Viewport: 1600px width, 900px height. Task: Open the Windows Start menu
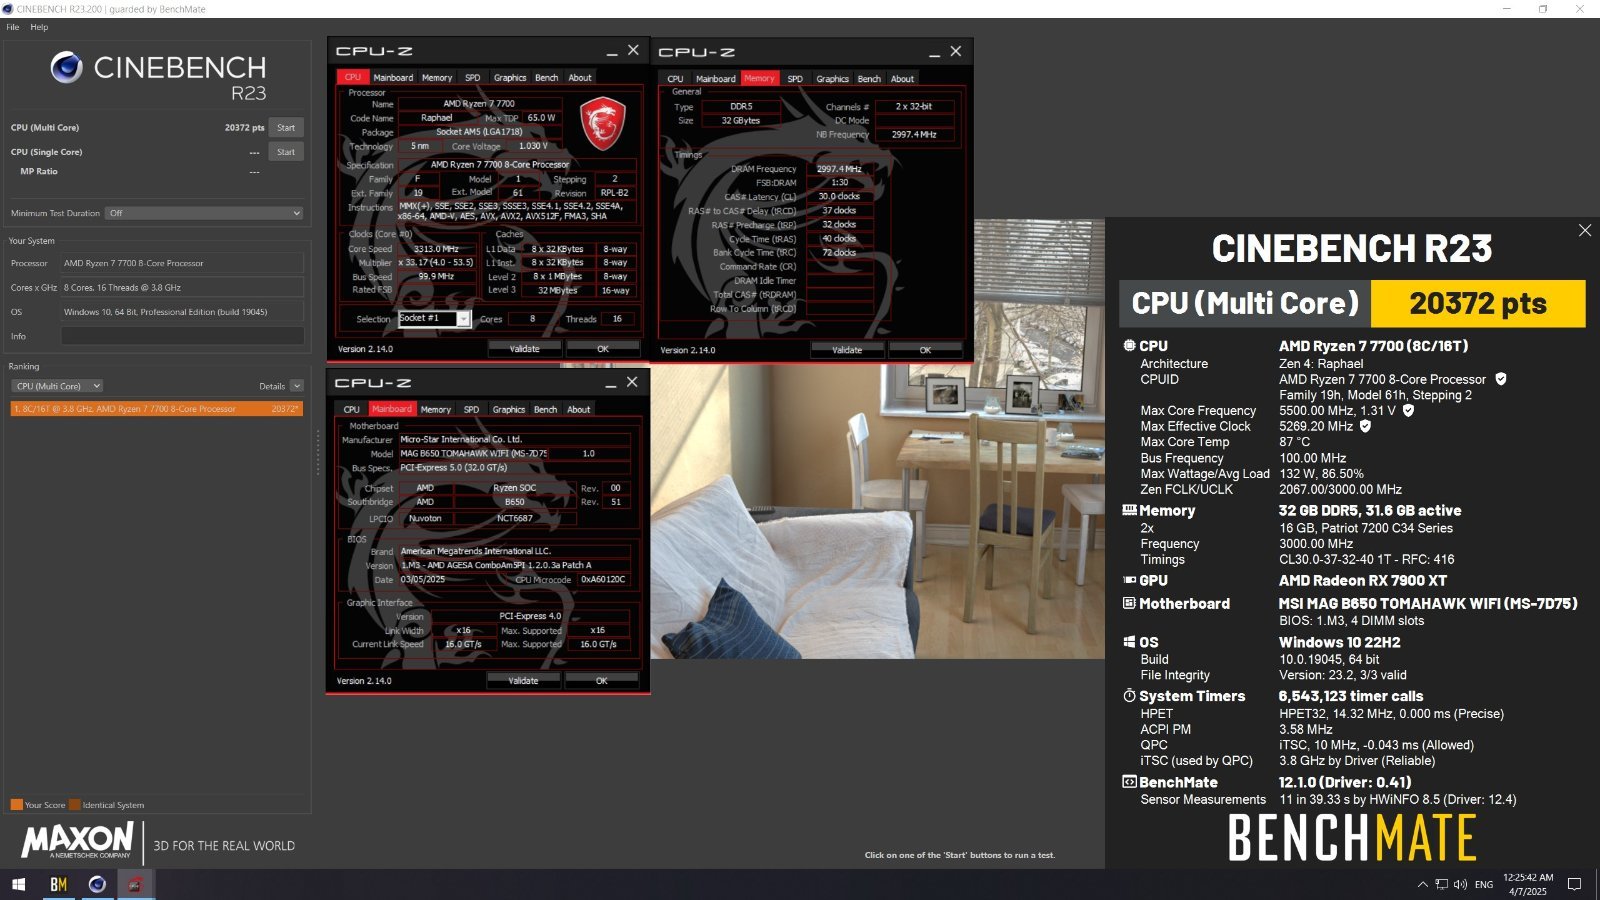(x=18, y=884)
